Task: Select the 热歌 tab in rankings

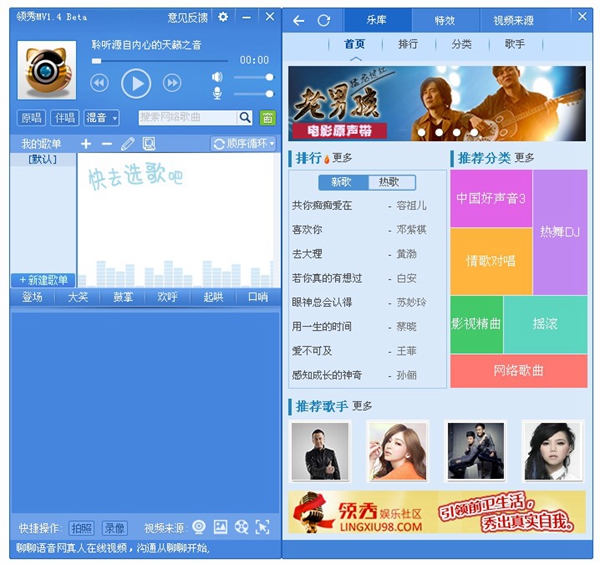Action: [388, 182]
